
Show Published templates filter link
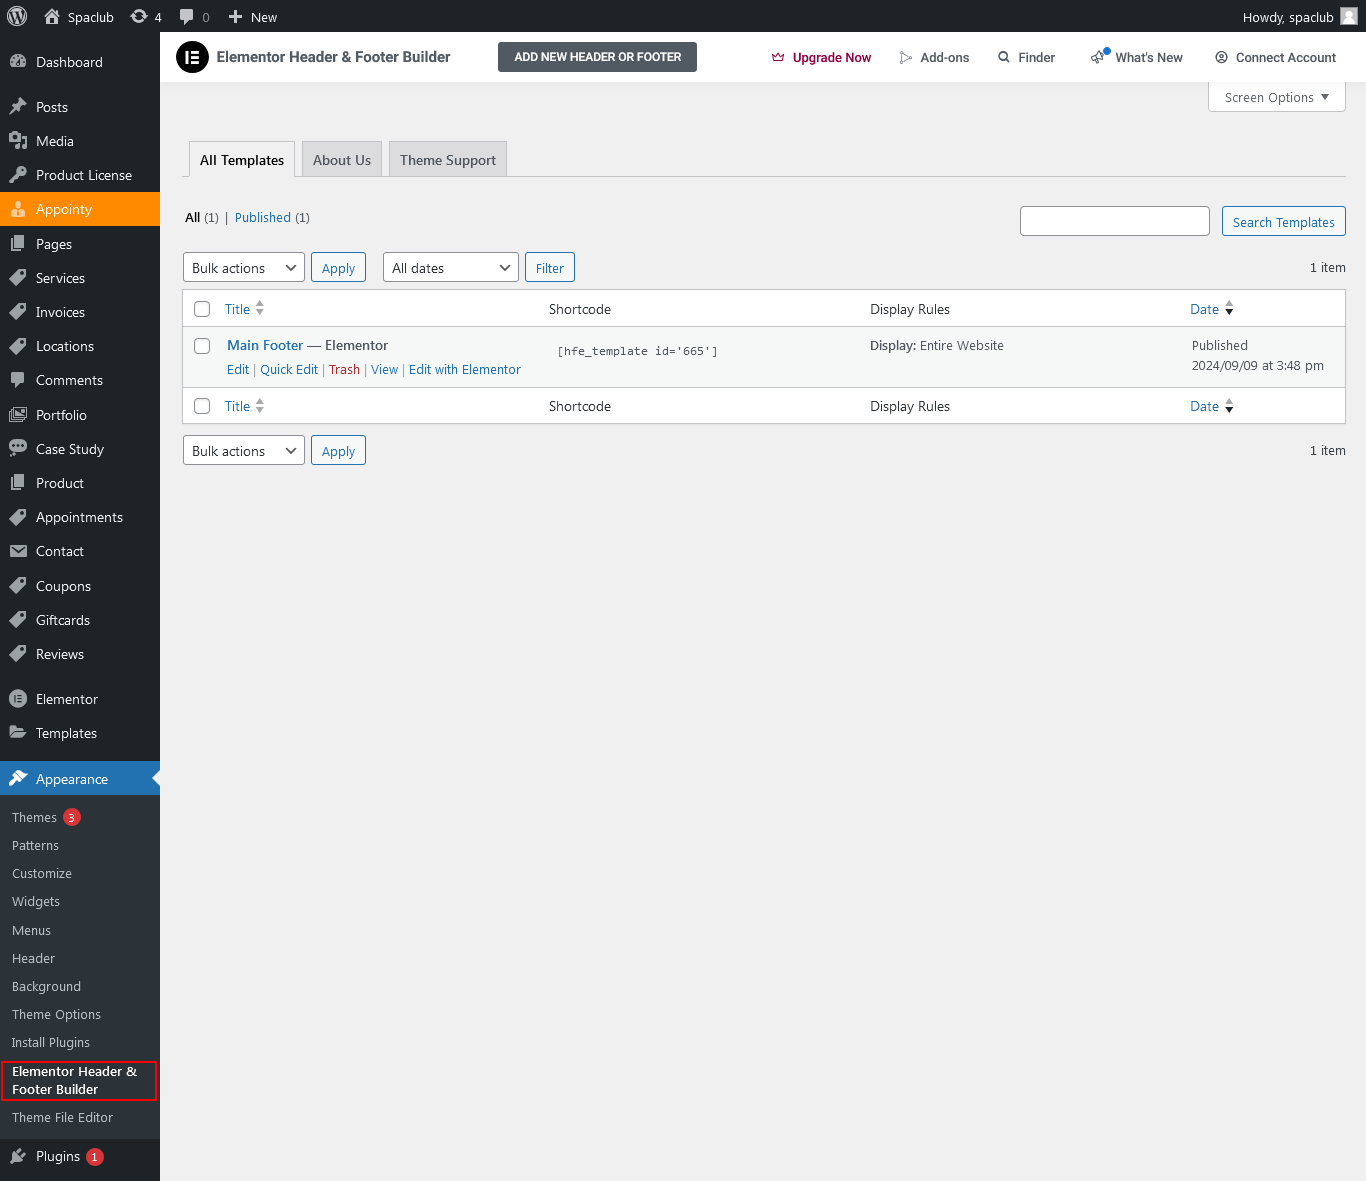pos(263,217)
